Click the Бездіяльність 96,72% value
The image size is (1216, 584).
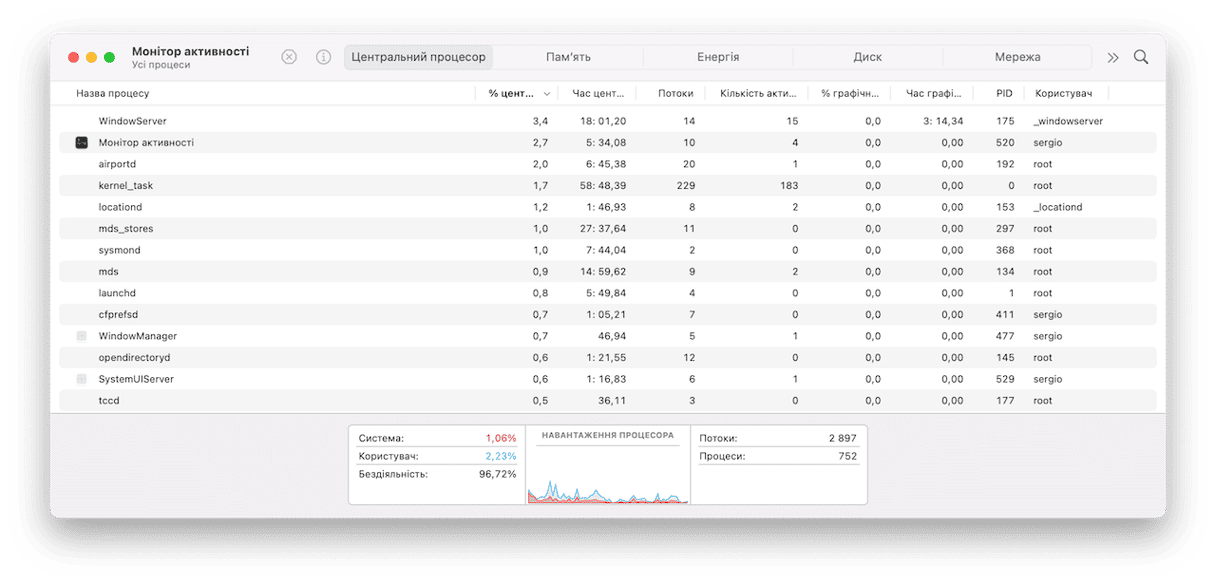point(498,474)
